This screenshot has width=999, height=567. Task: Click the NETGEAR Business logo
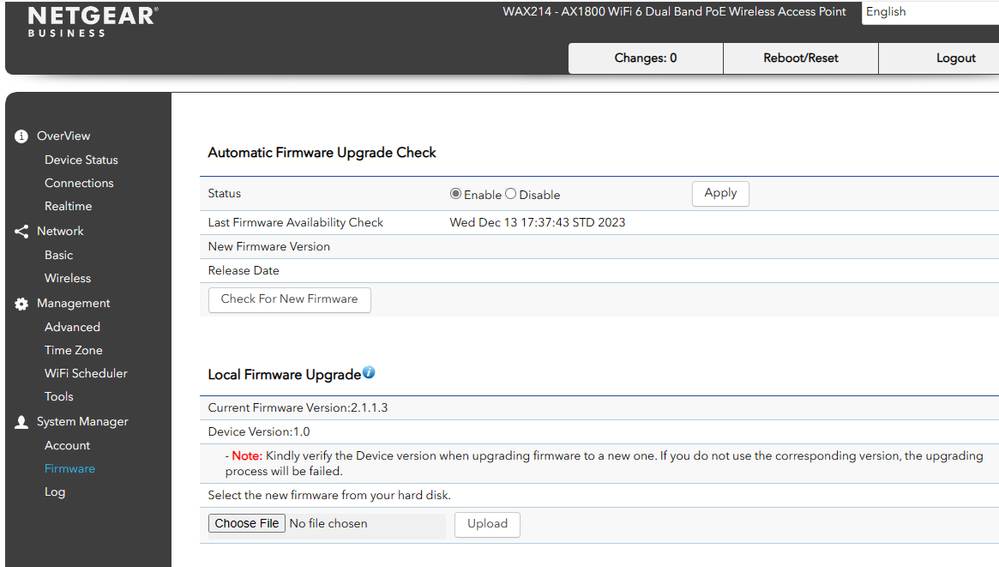[x=92, y=22]
